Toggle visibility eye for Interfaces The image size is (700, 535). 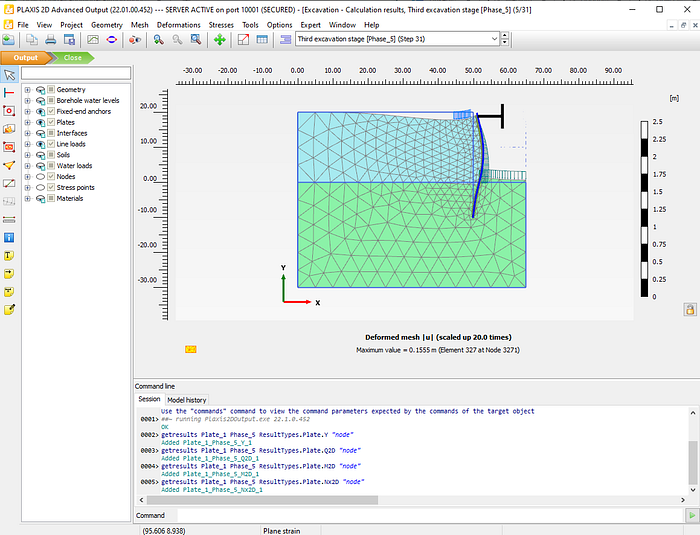click(40, 133)
